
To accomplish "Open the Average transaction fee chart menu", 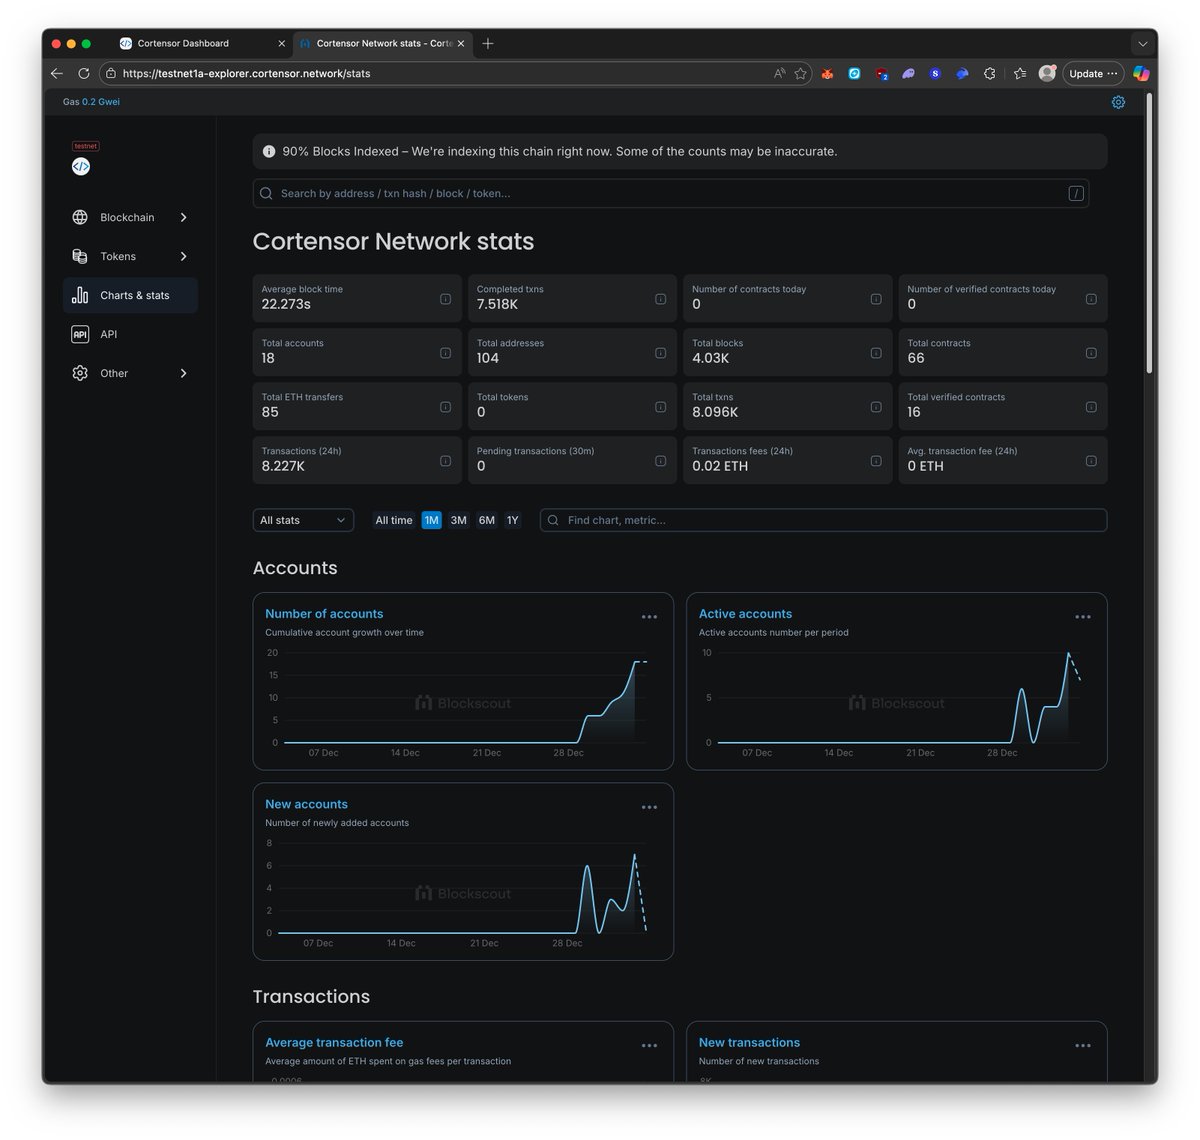I will coord(649,1045).
